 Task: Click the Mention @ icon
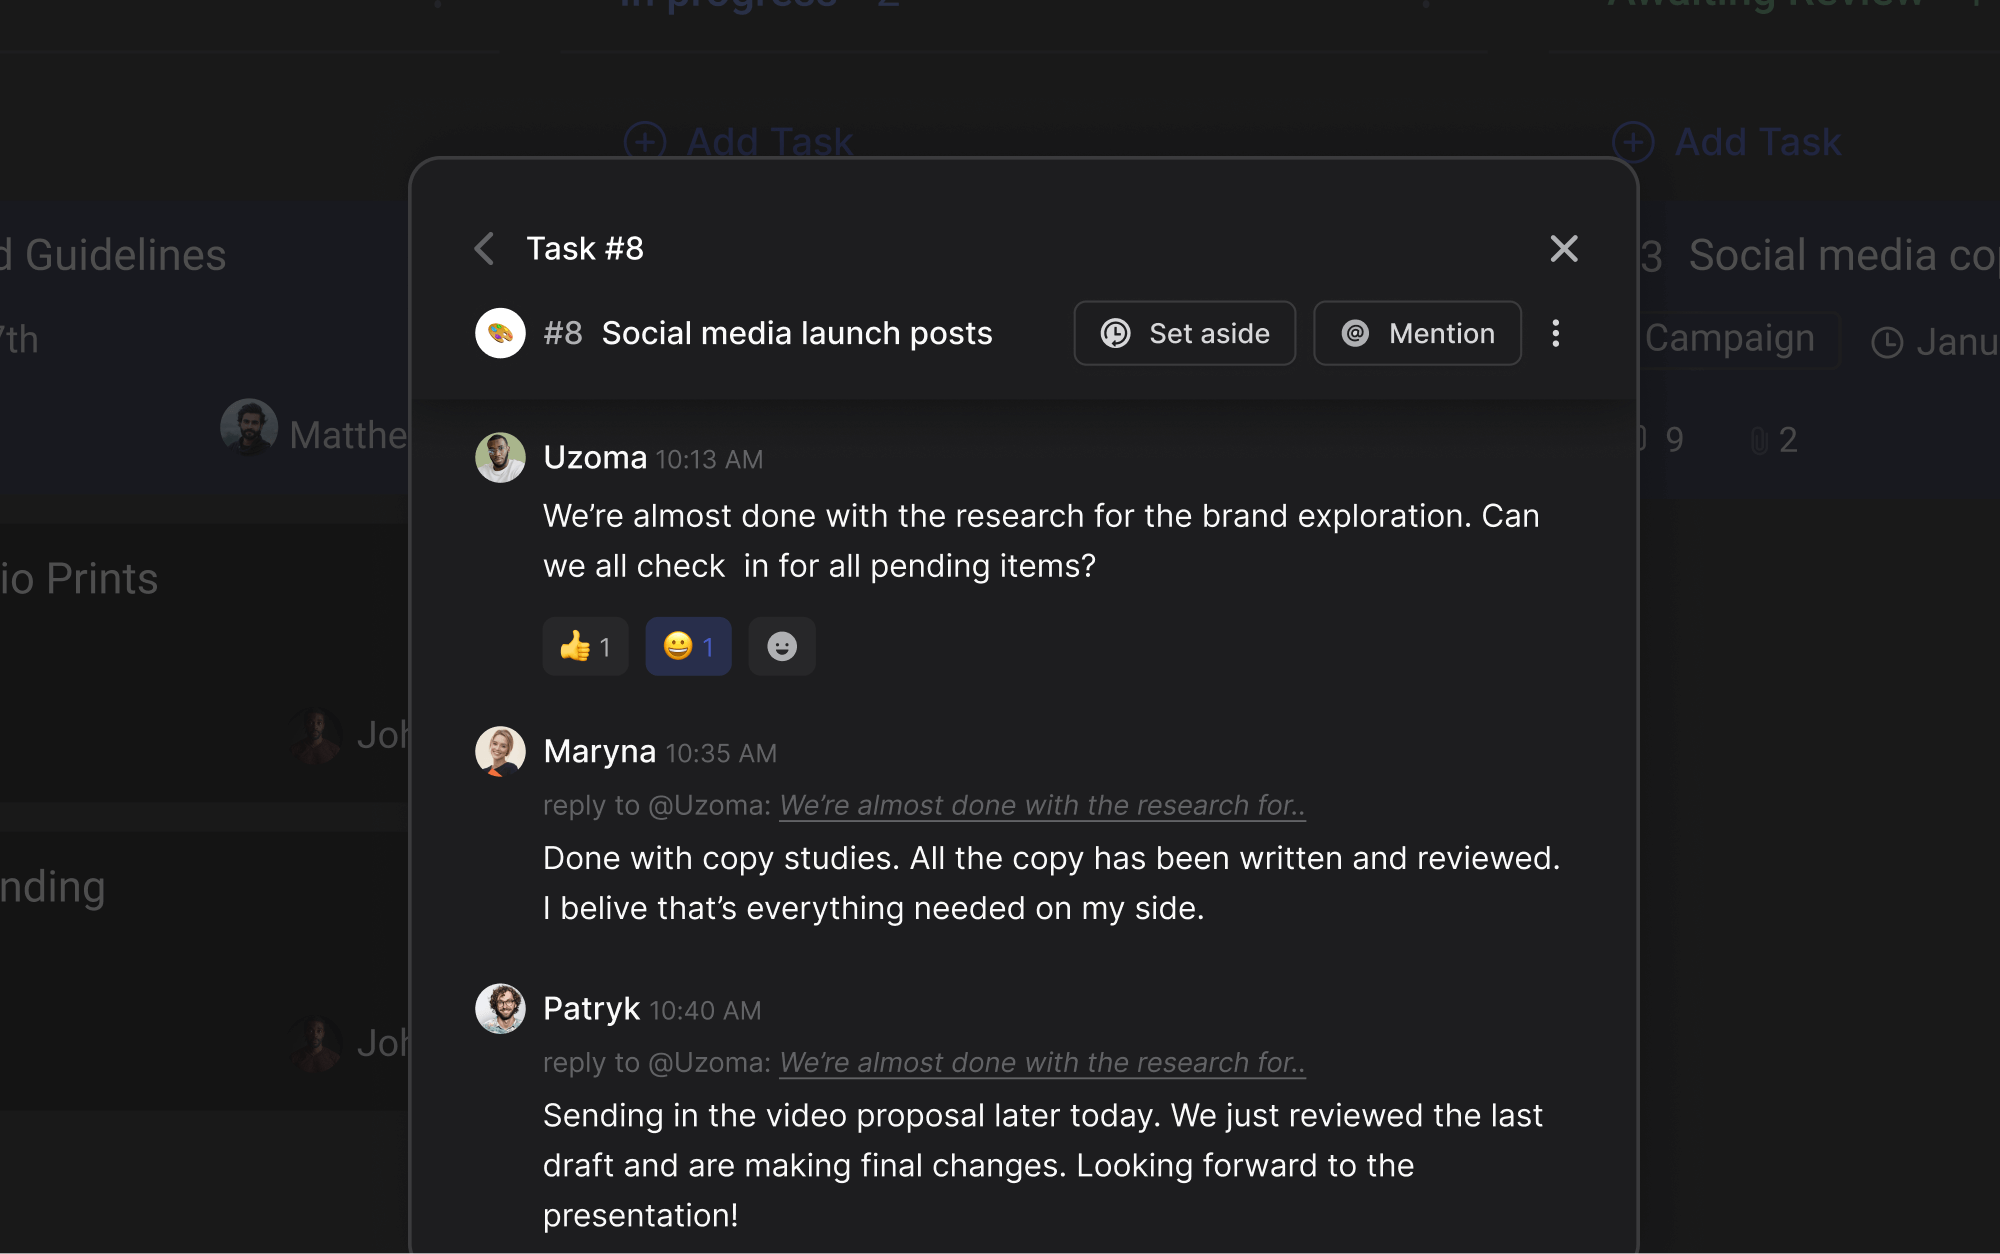(1355, 333)
